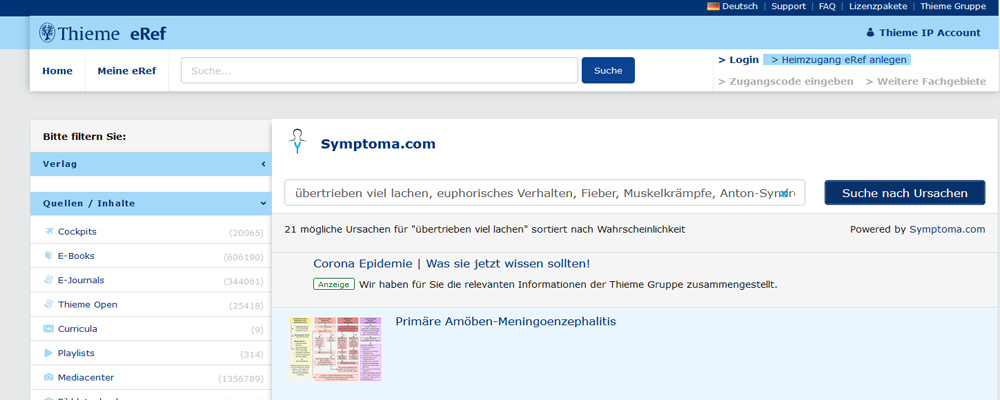Click the E-Journals icon
1000x400 pixels.
(x=49, y=280)
